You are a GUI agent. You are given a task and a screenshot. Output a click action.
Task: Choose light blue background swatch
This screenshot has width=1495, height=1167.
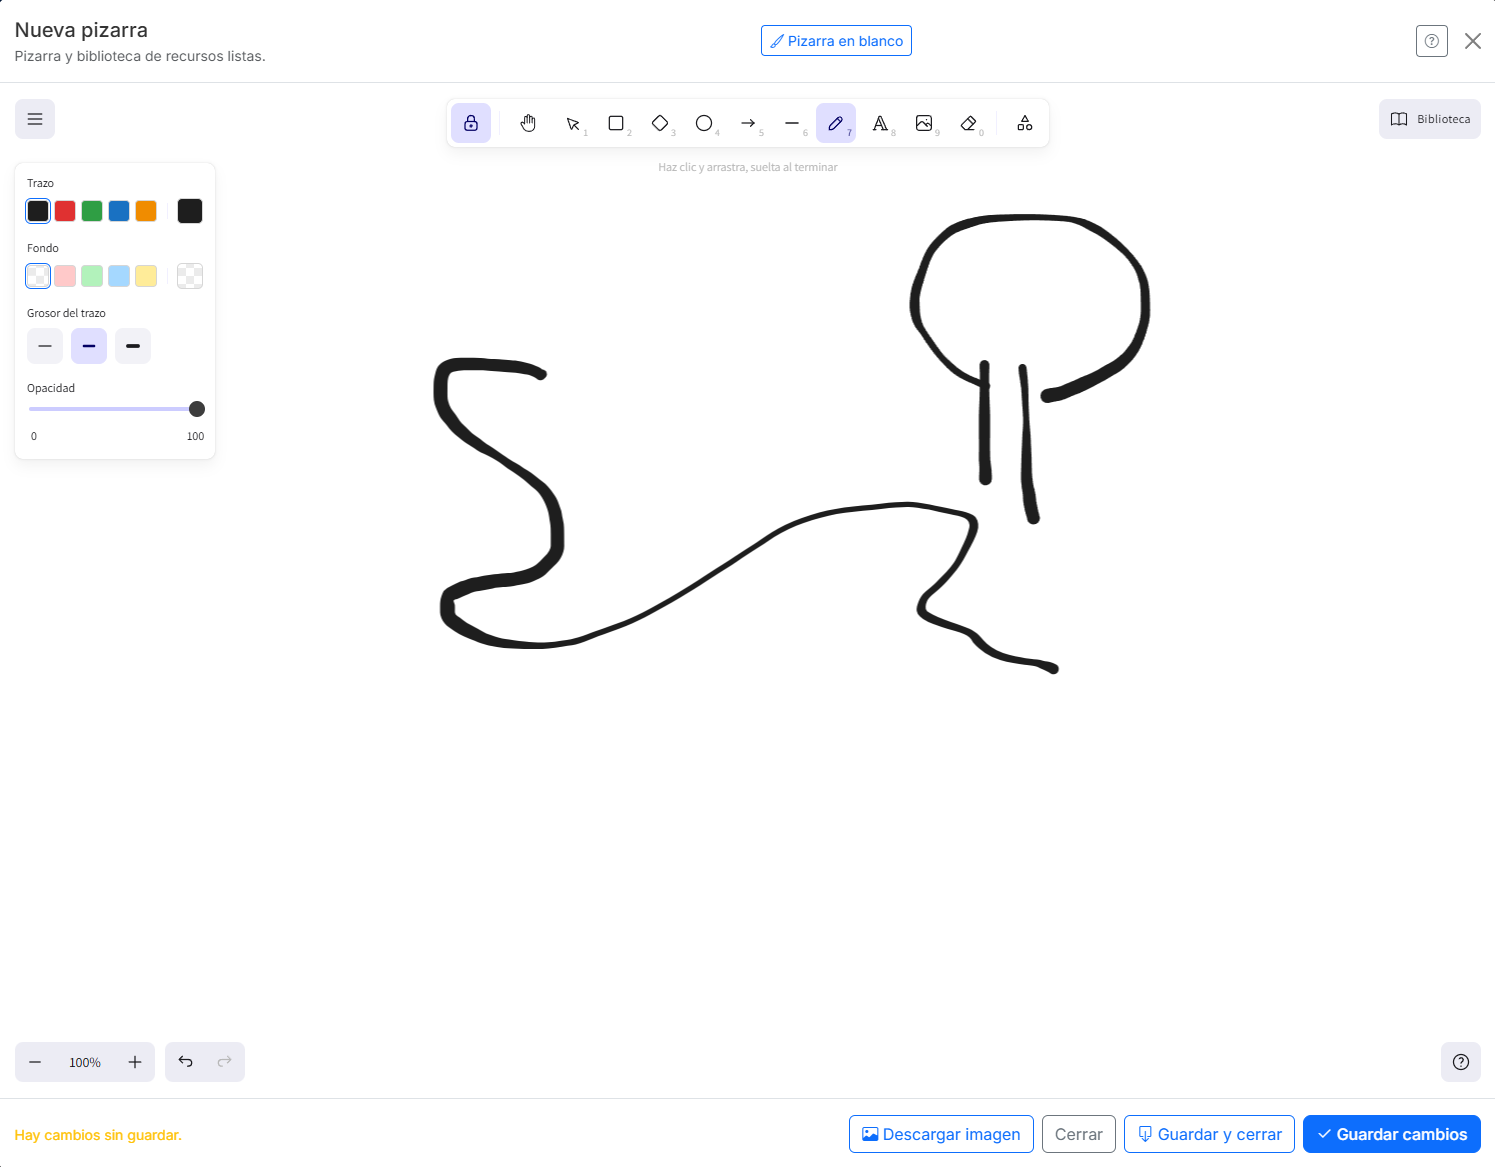[119, 276]
